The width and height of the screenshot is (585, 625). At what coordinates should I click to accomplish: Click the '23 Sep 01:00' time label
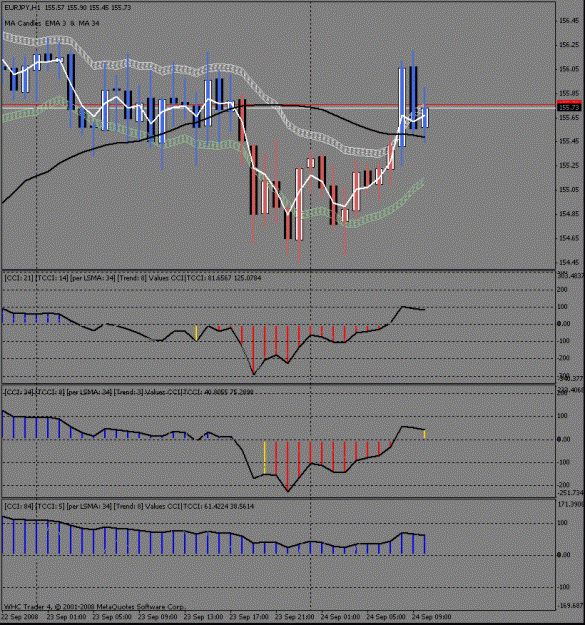tap(66, 617)
